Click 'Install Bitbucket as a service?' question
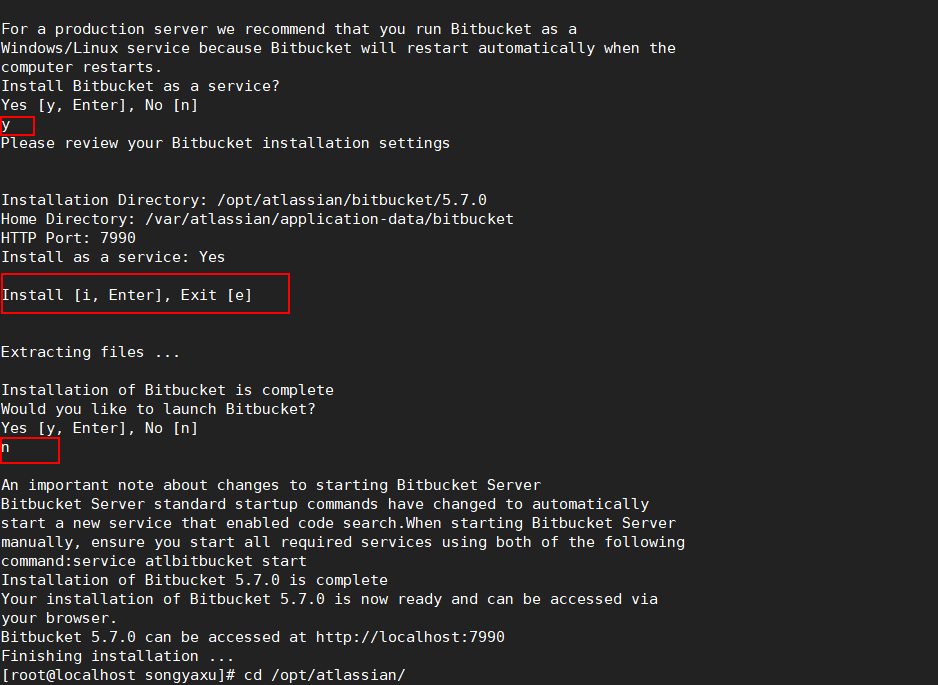This screenshot has width=938, height=685. tap(140, 86)
